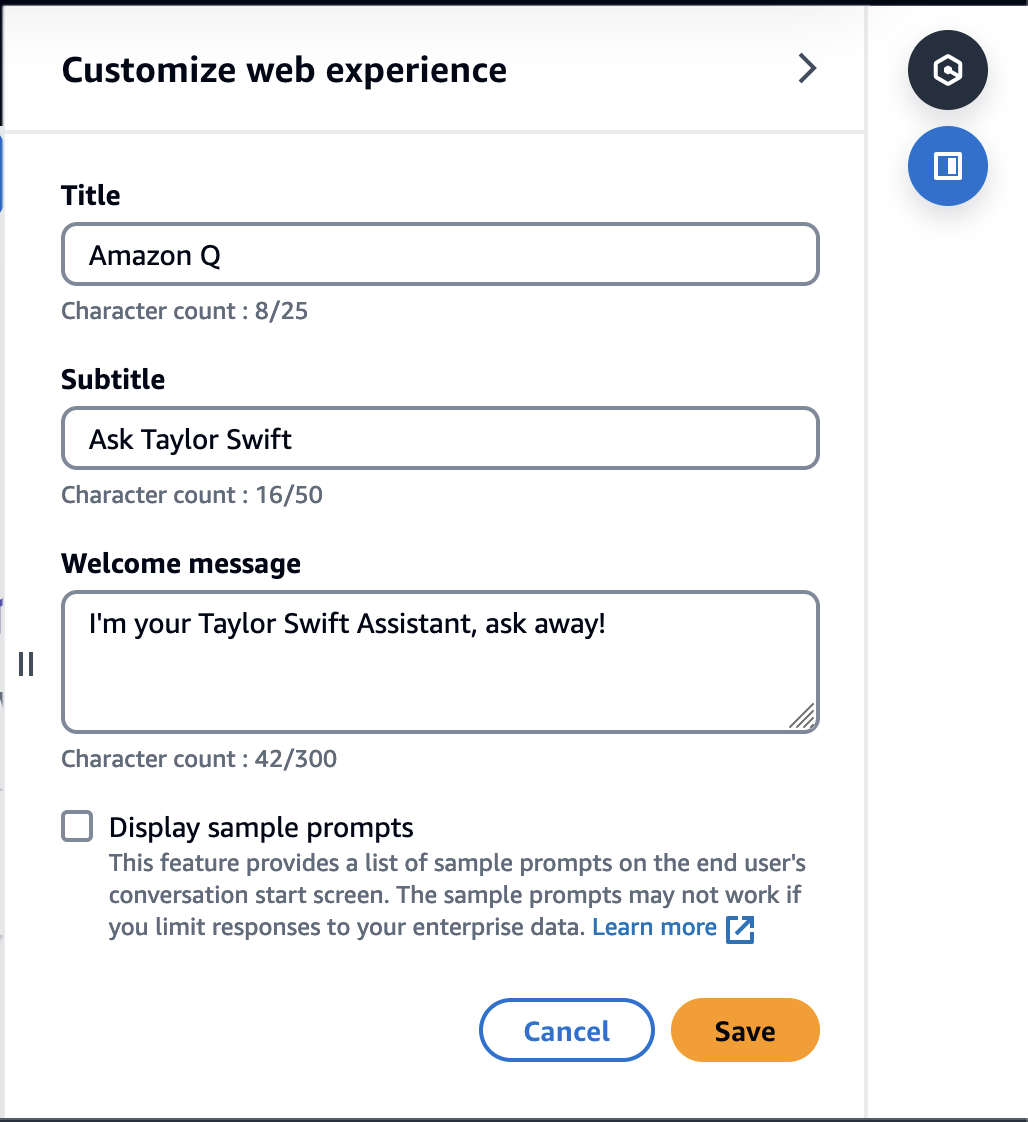
Task: Focus the Title input containing Amazon Q
Action: pos(440,255)
